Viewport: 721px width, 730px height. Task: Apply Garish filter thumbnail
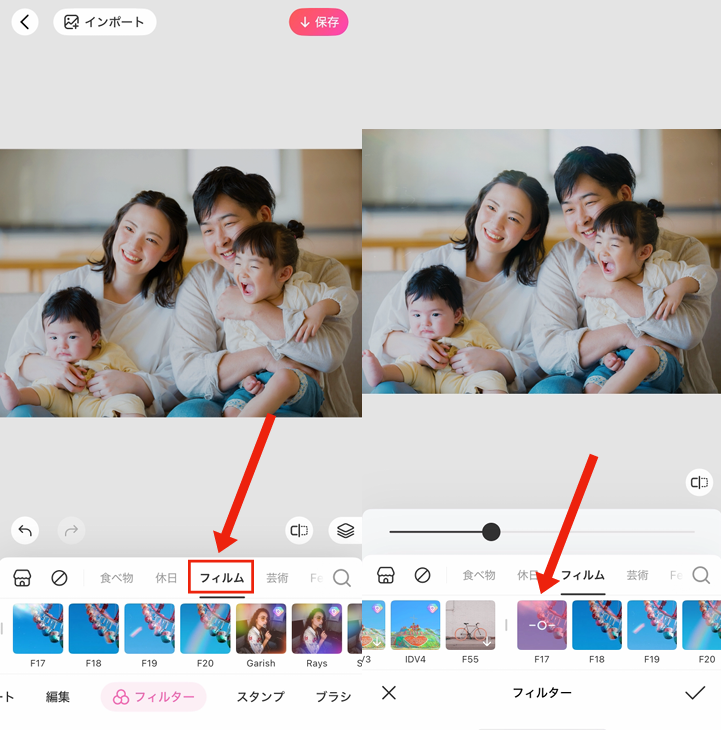tap(261, 629)
